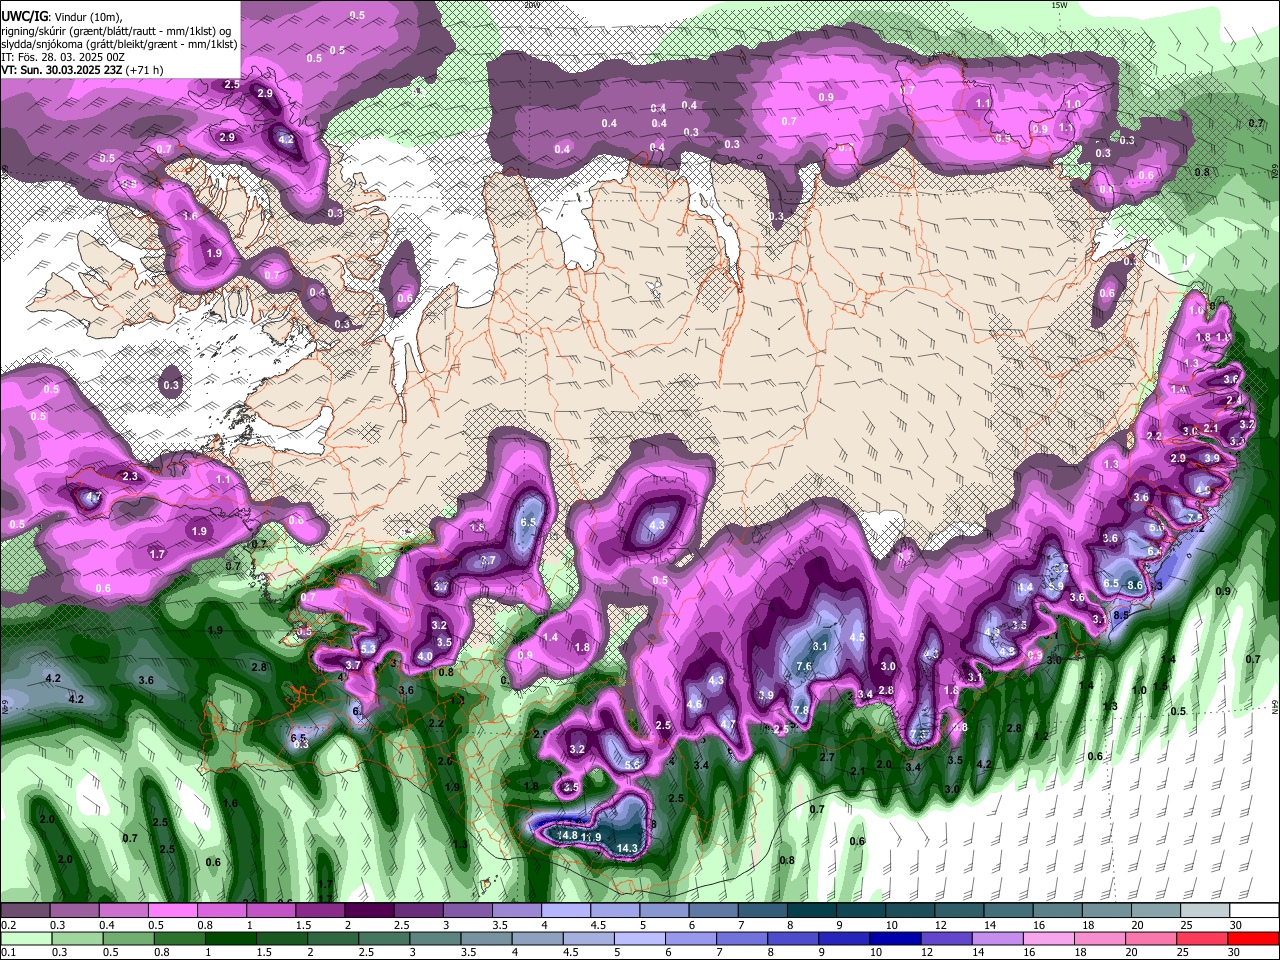Click the red rain legend swatch labeled 30
Image resolution: width=1280 pixels, height=960 pixels.
click(x=1253, y=939)
